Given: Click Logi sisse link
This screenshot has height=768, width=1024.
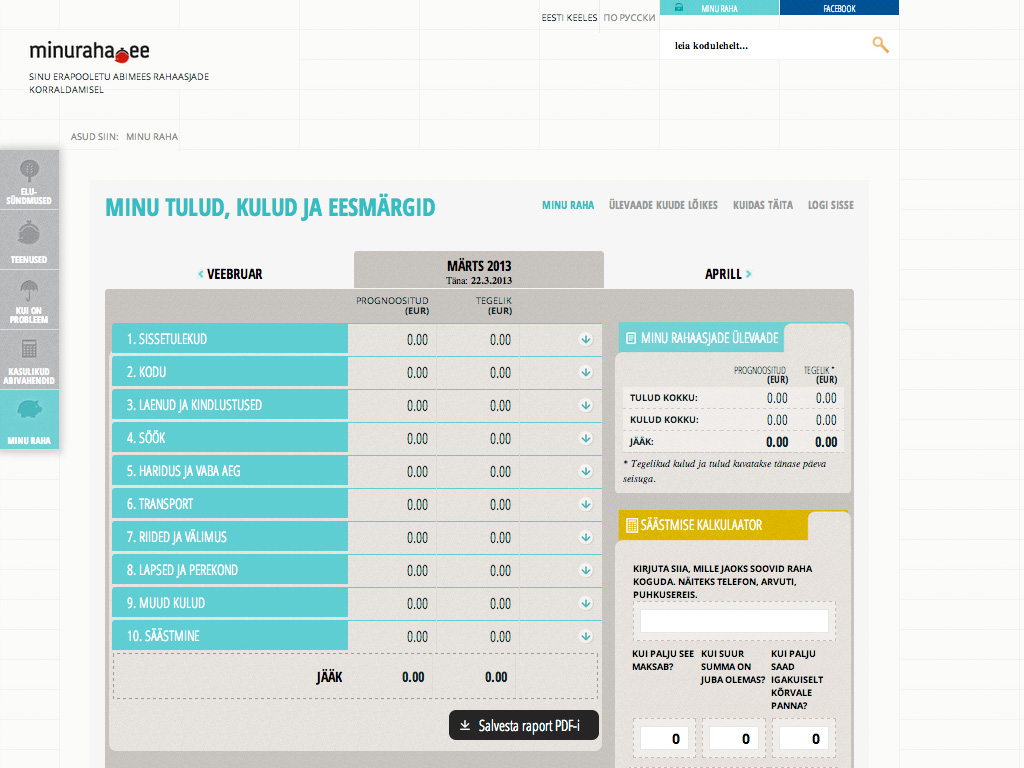Looking at the screenshot, I should [830, 205].
